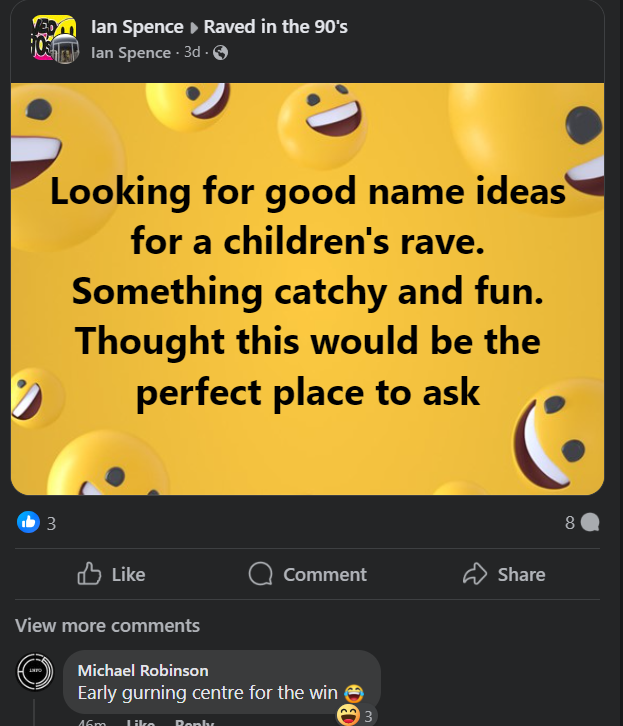Open Michael Robinson's profile picture

pyautogui.click(x=34, y=671)
